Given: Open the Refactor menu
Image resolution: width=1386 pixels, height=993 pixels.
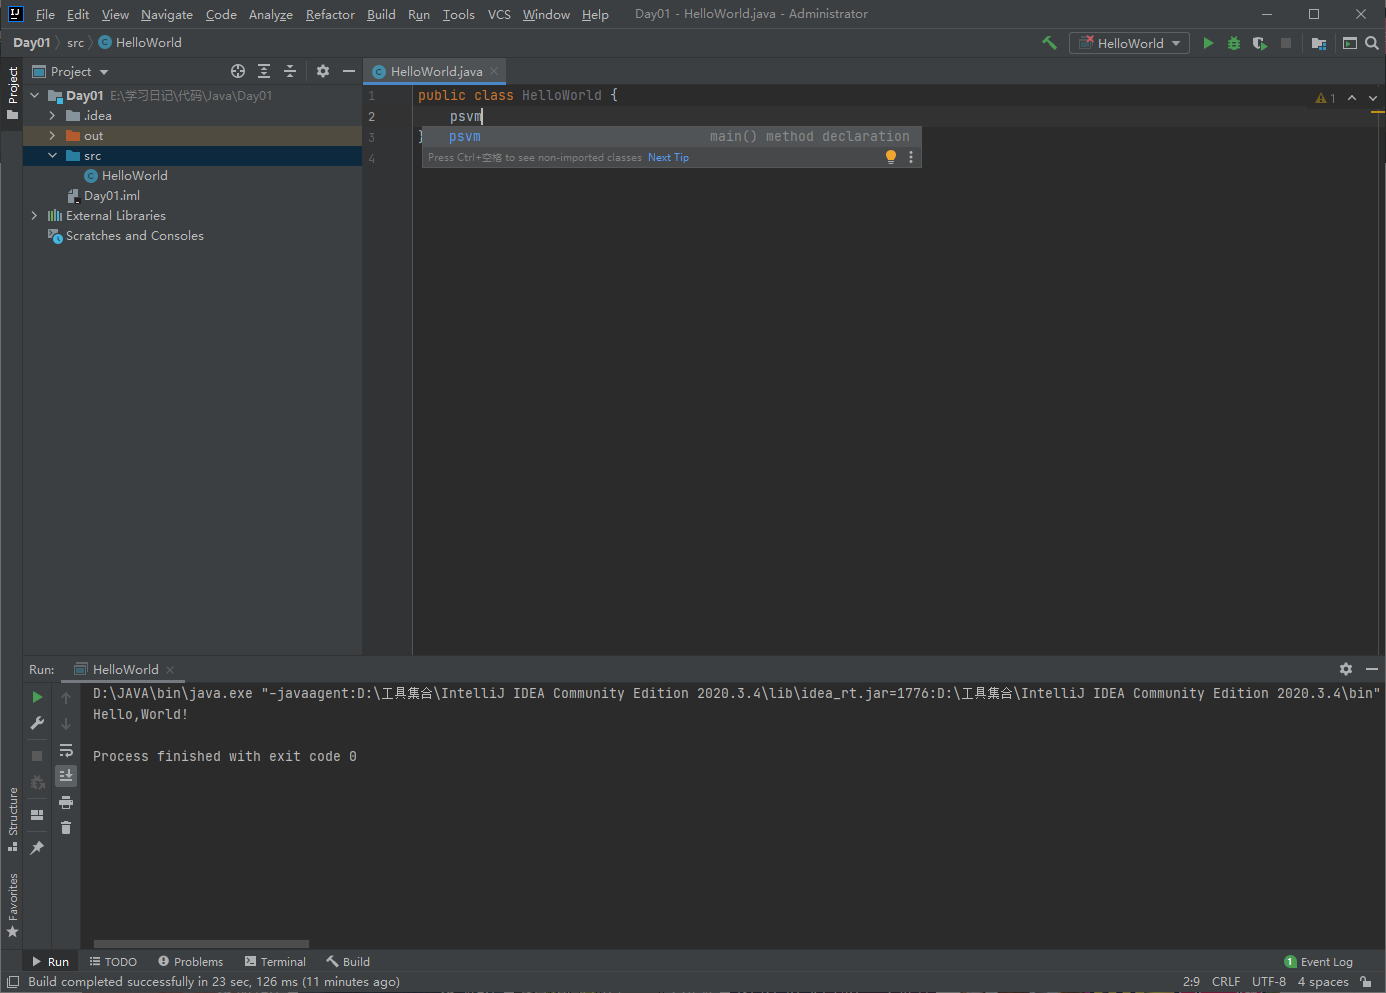Looking at the screenshot, I should pos(330,14).
